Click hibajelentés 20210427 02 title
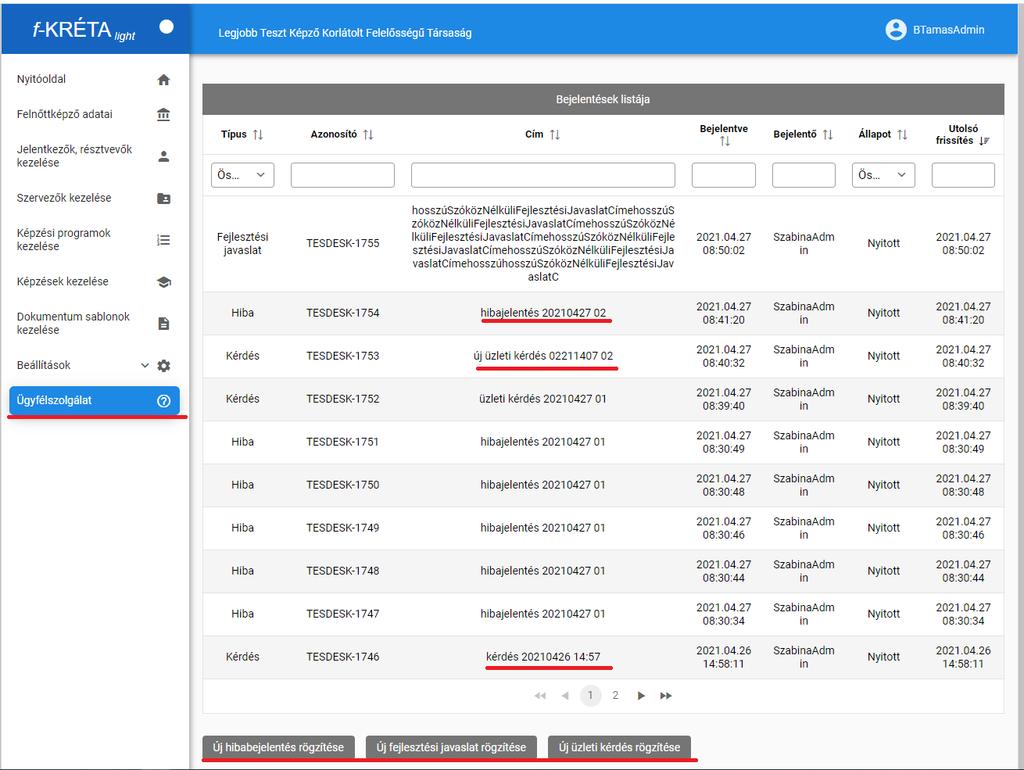1024x770 pixels. coord(543,313)
